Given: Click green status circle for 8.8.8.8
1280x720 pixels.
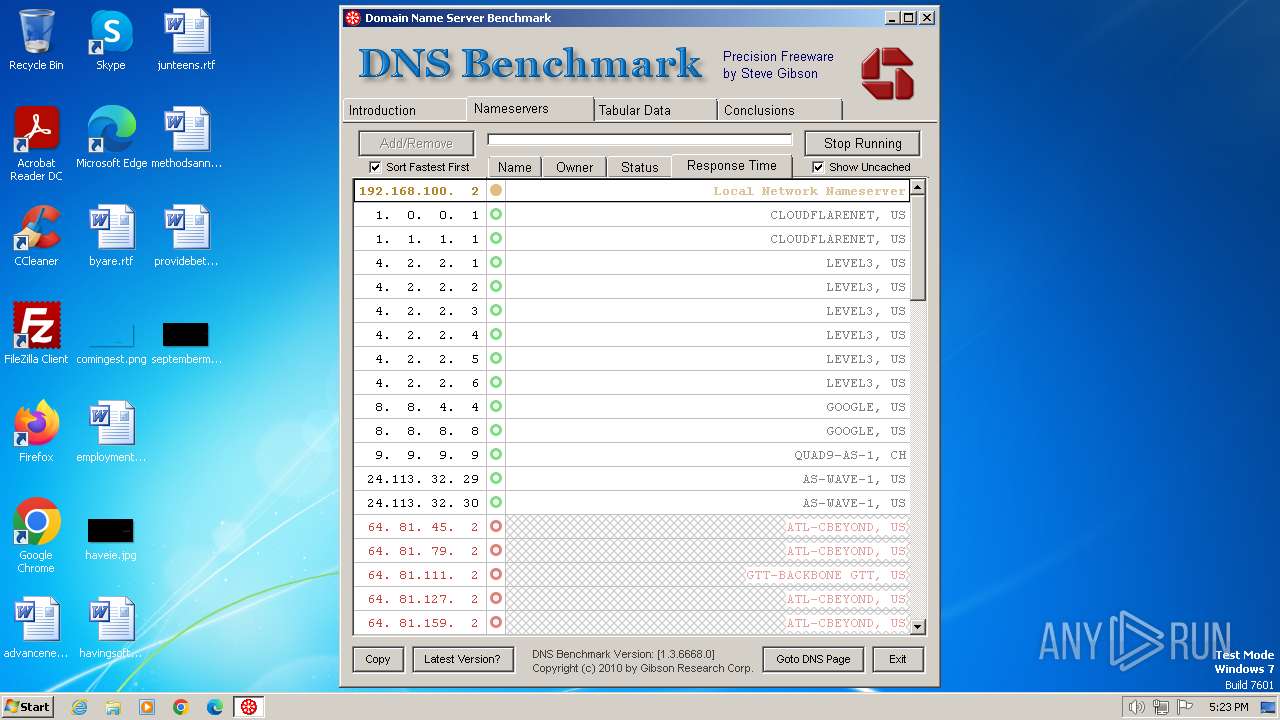Looking at the screenshot, I should (496, 430).
